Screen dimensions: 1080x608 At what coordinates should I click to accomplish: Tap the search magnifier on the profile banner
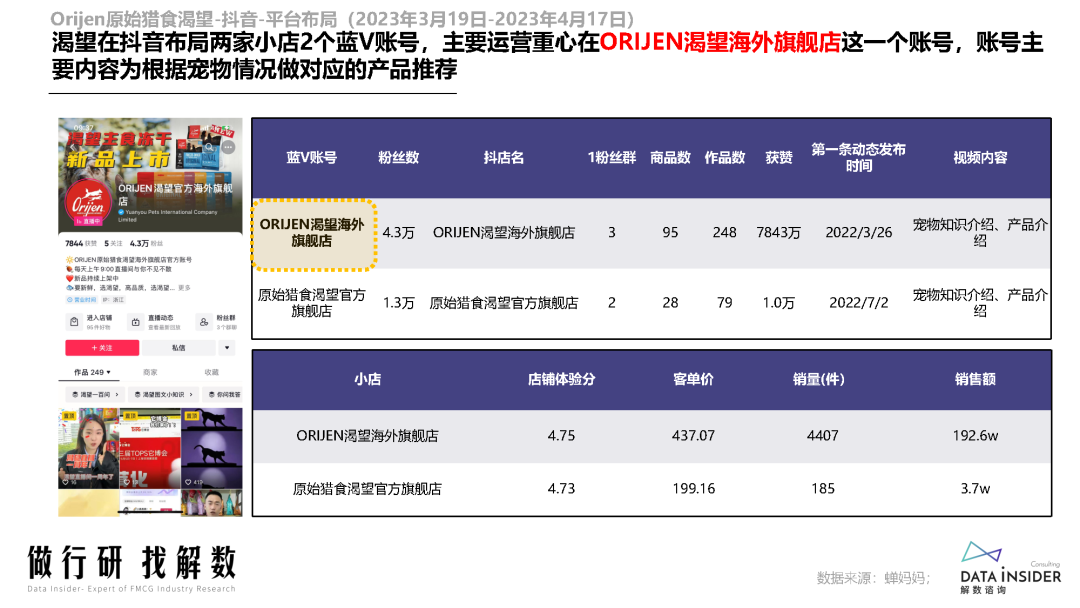pyautogui.click(x=209, y=147)
